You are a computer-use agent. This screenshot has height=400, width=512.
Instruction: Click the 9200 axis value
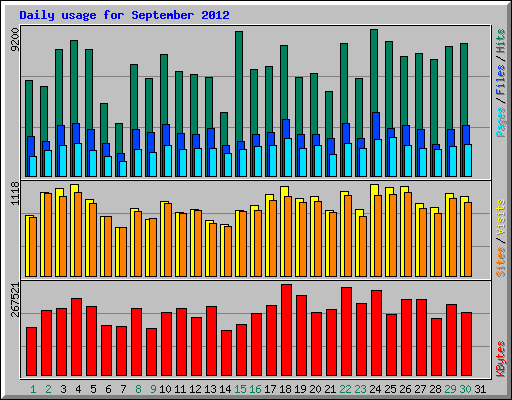point(15,40)
